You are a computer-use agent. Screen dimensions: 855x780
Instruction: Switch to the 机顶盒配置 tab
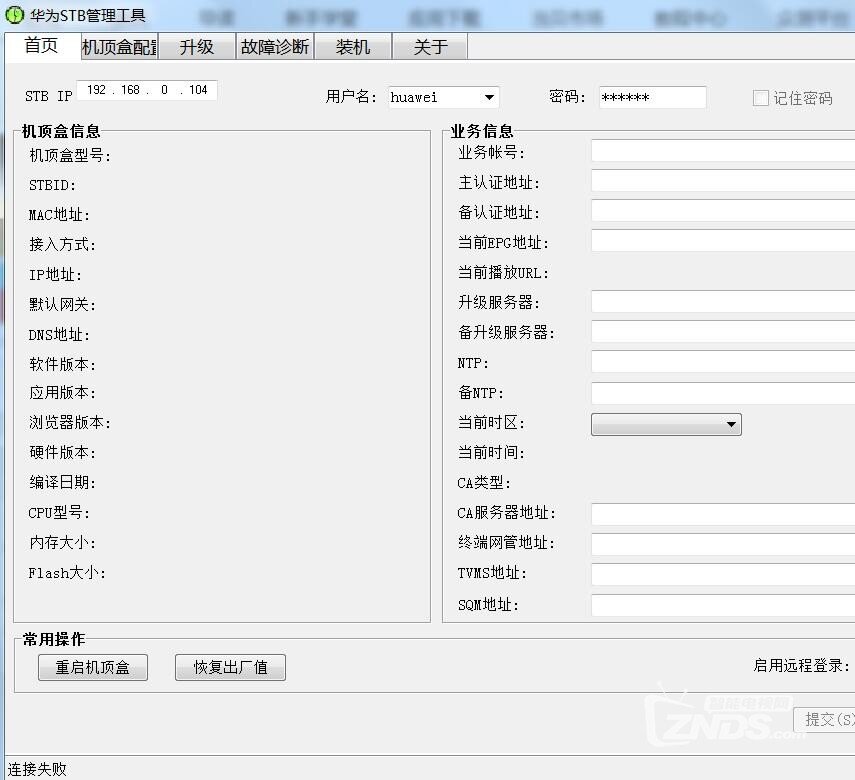[119, 46]
